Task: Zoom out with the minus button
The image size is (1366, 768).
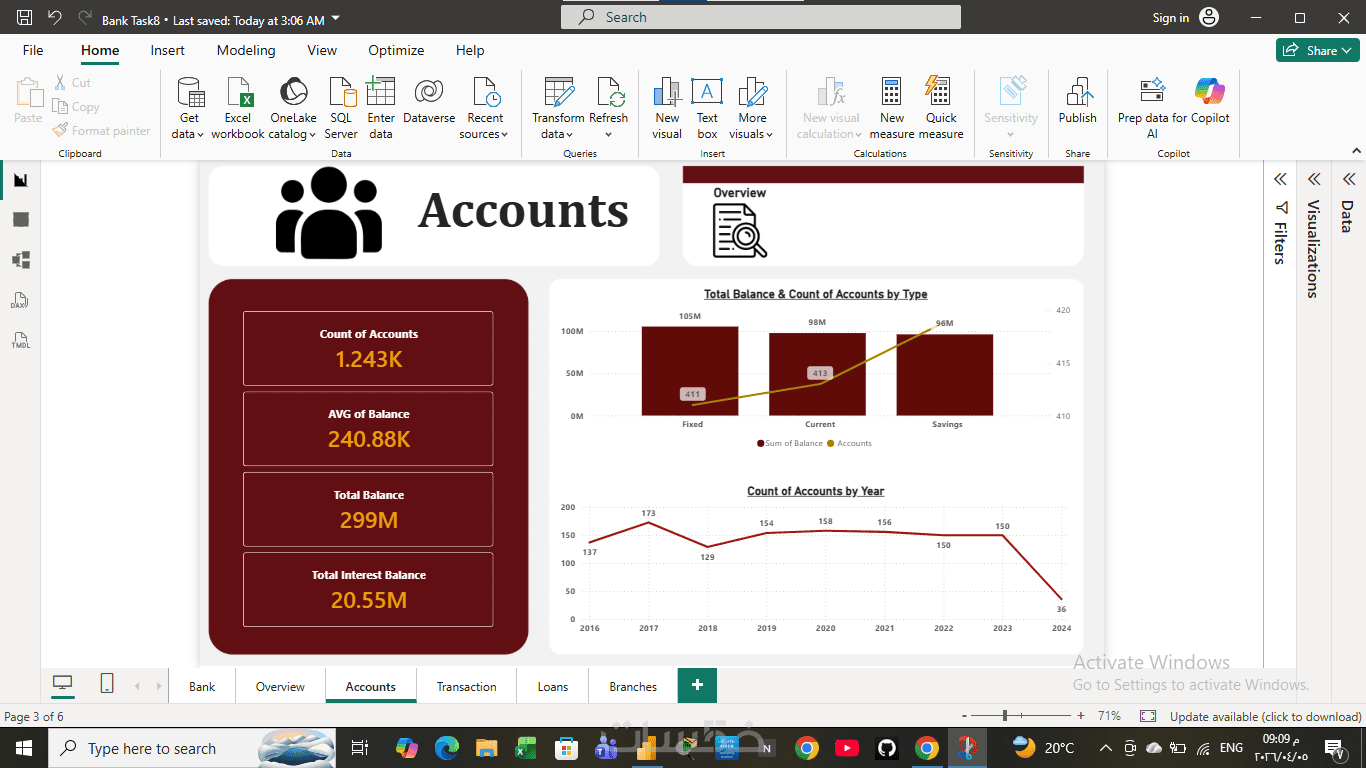Action: 964,716
